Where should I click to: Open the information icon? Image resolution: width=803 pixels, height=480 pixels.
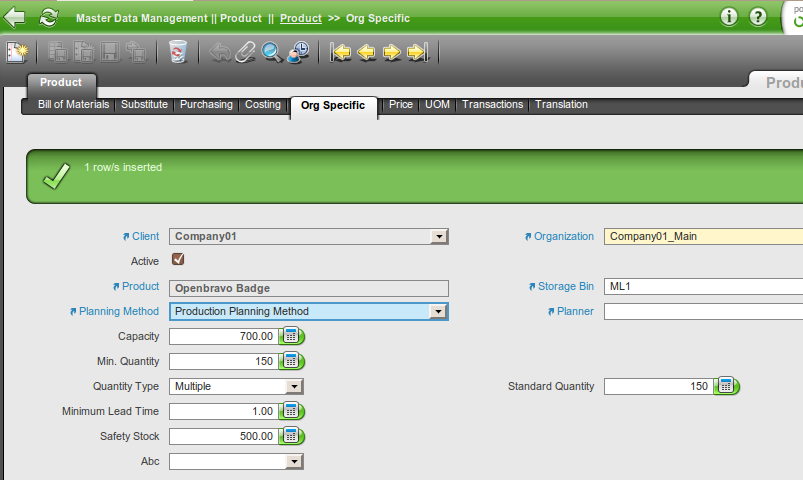point(729,17)
